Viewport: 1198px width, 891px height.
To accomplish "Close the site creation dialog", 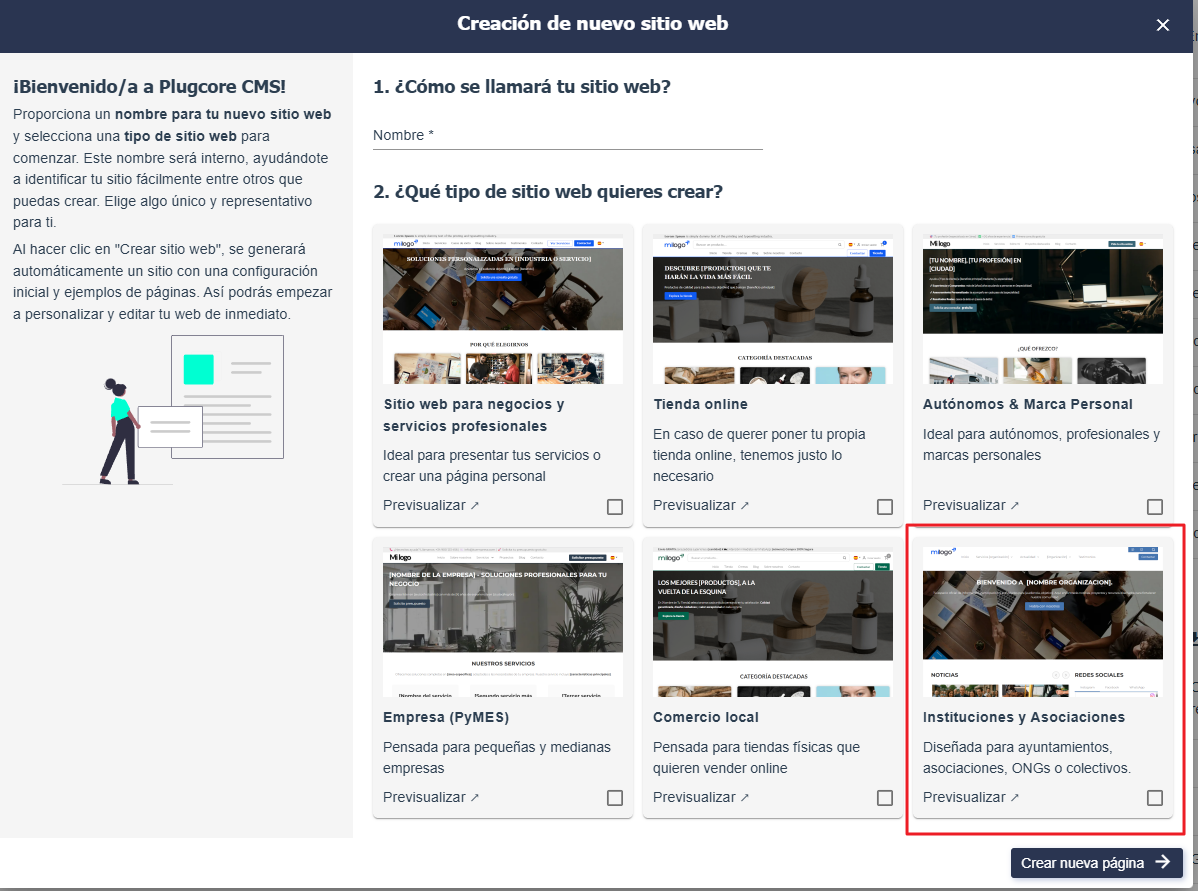I will point(1163,25).
